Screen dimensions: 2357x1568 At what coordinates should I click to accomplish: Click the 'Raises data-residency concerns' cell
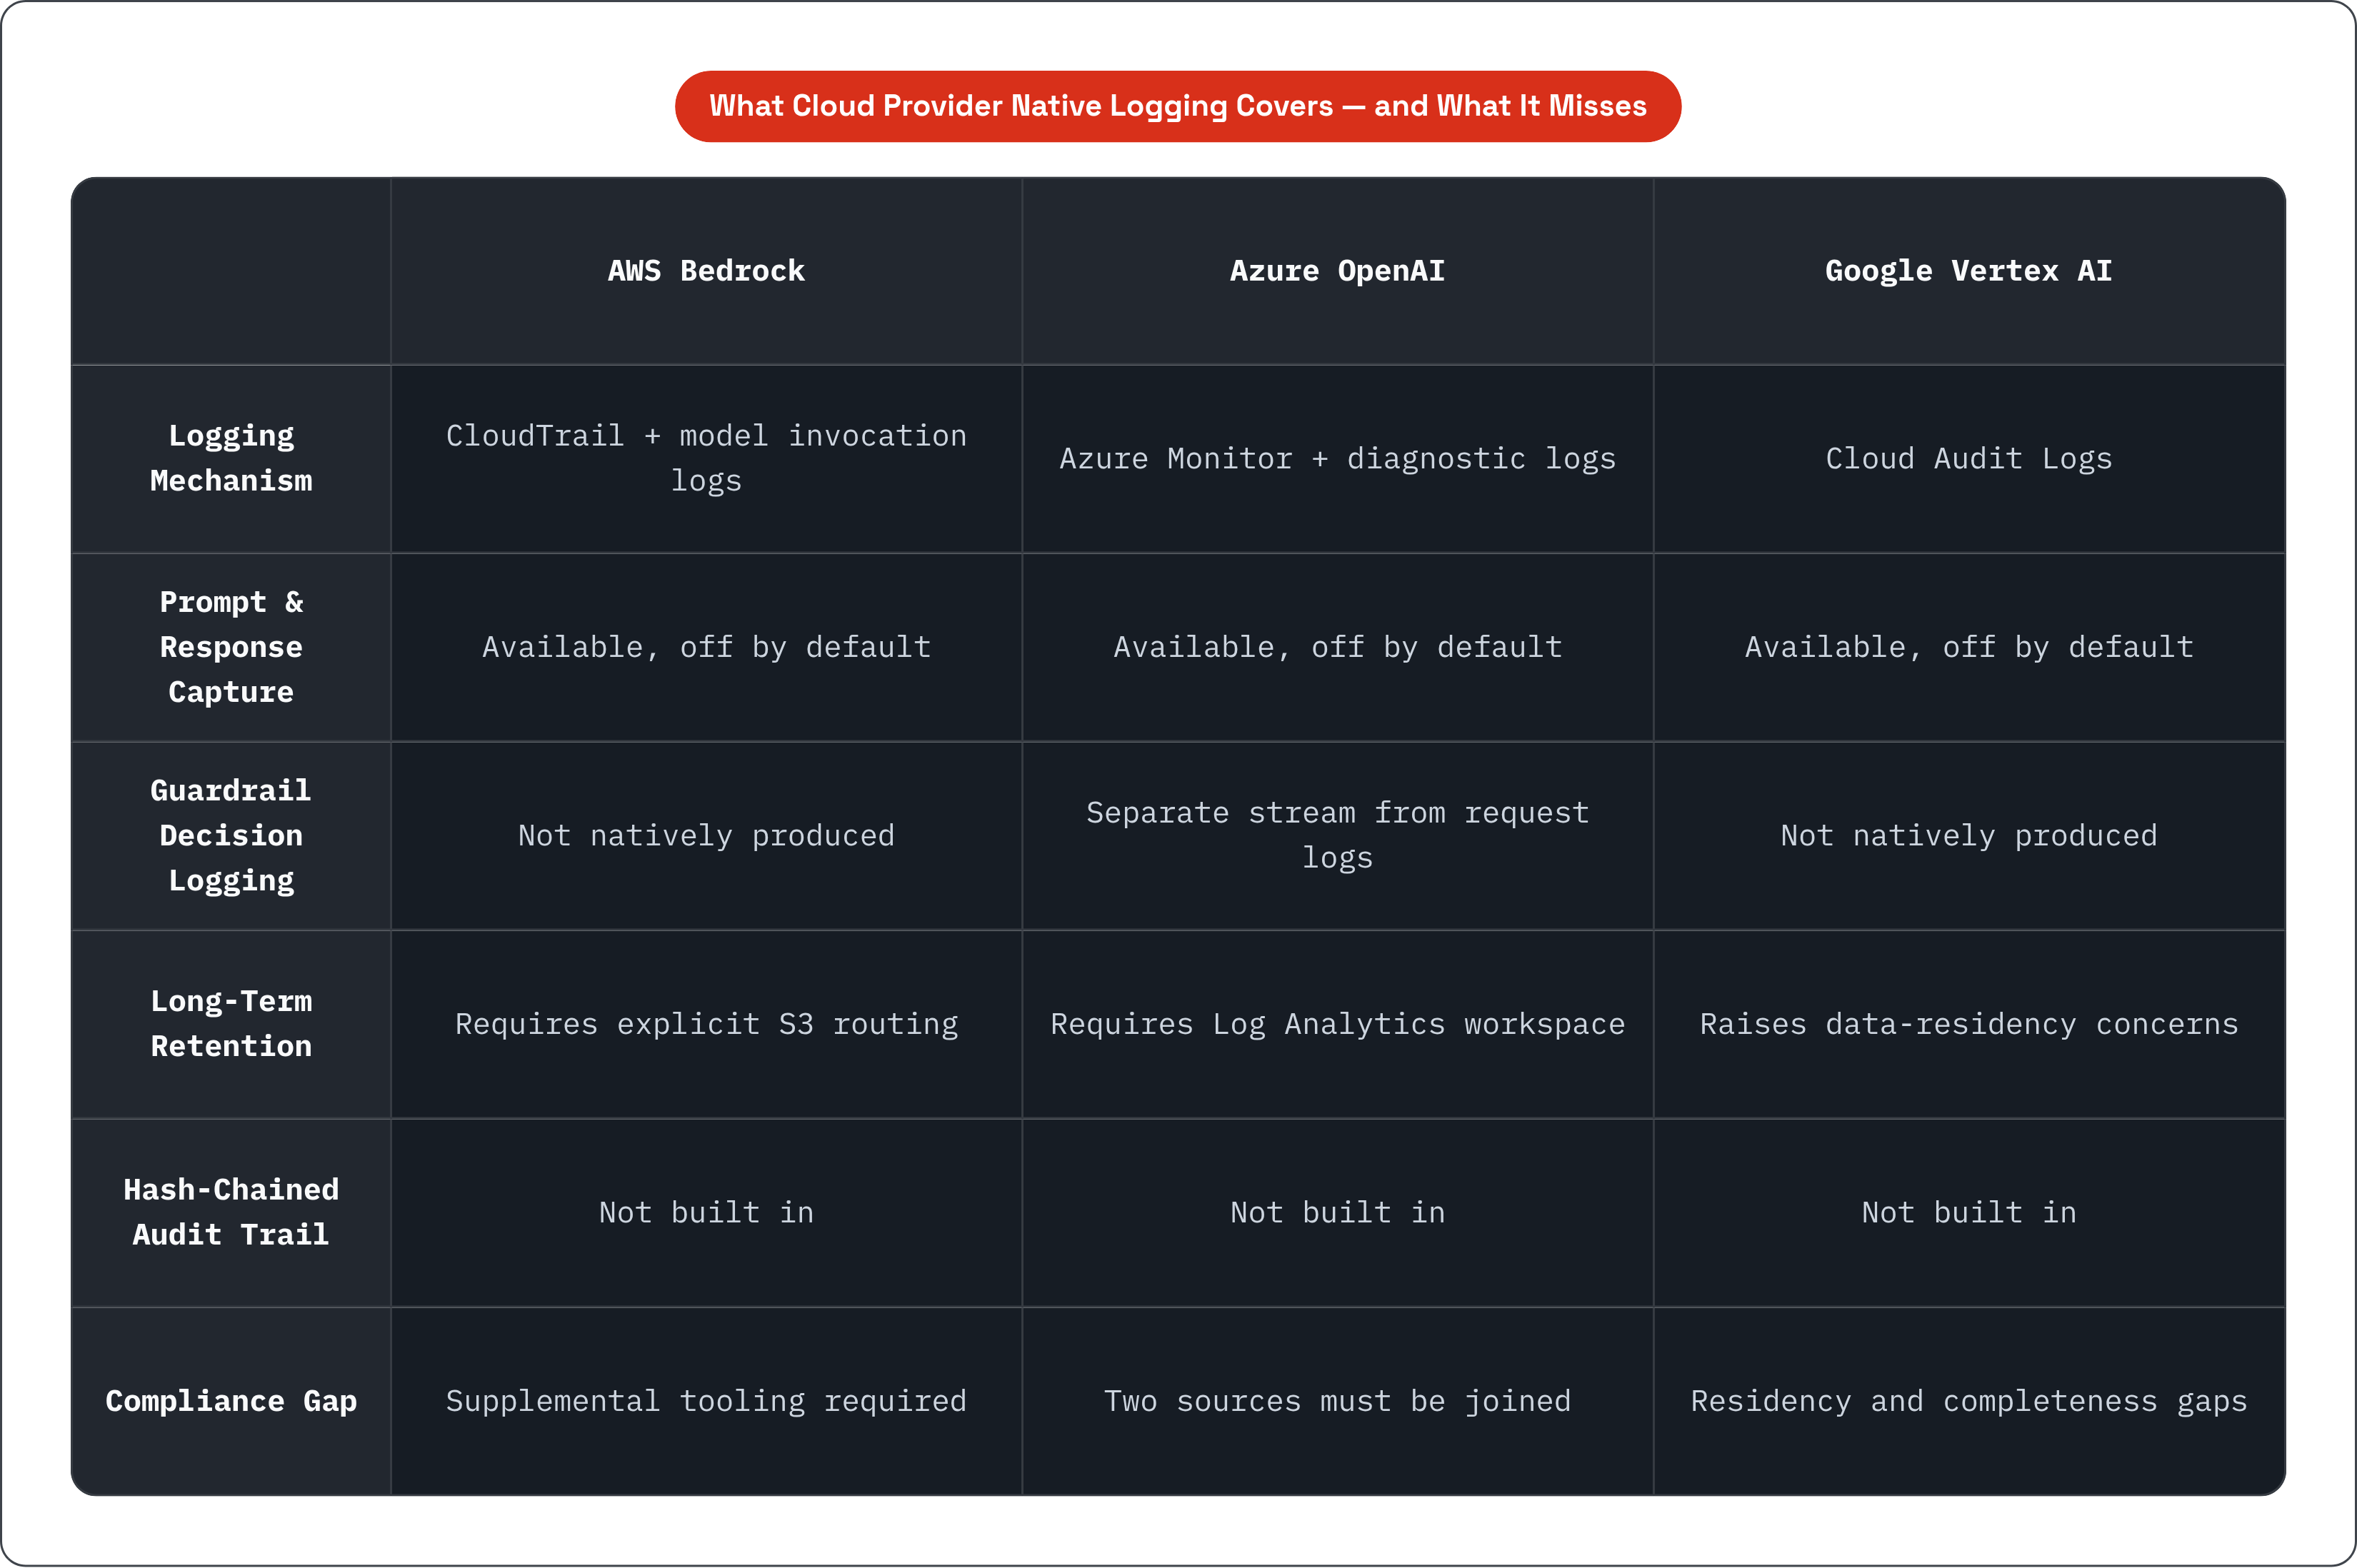pos(1969,1024)
